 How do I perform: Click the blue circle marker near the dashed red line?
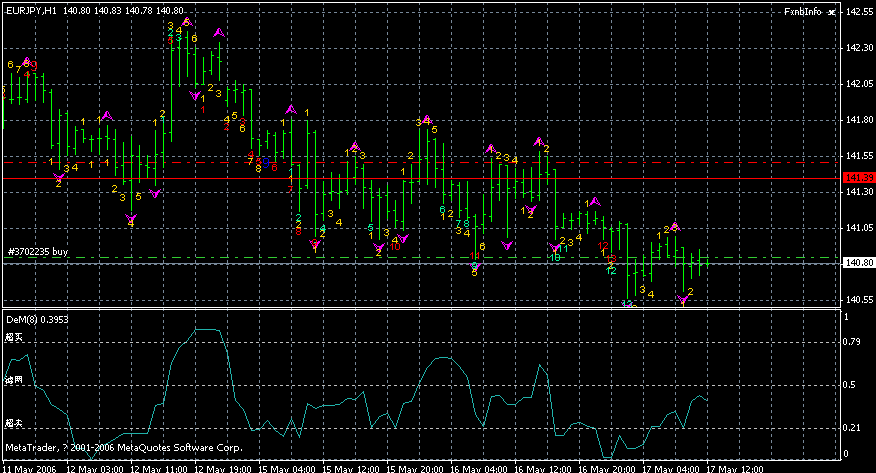point(266,162)
